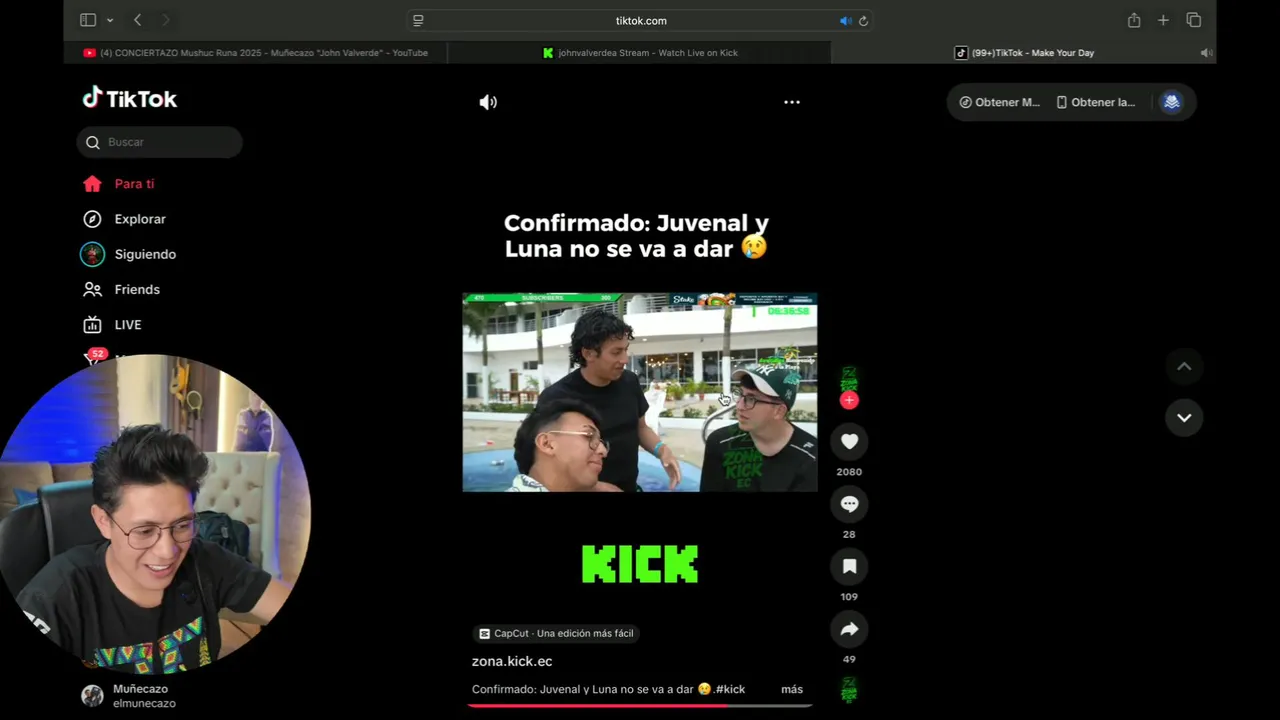Viewport: 1280px width, 720px height.
Task: Open the CapCut Una edición más fácil tag
Action: 556,633
